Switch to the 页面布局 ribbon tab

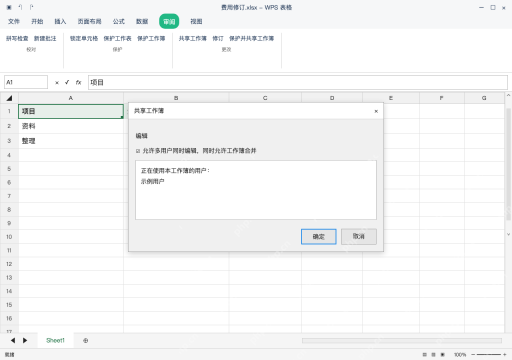tap(89, 21)
